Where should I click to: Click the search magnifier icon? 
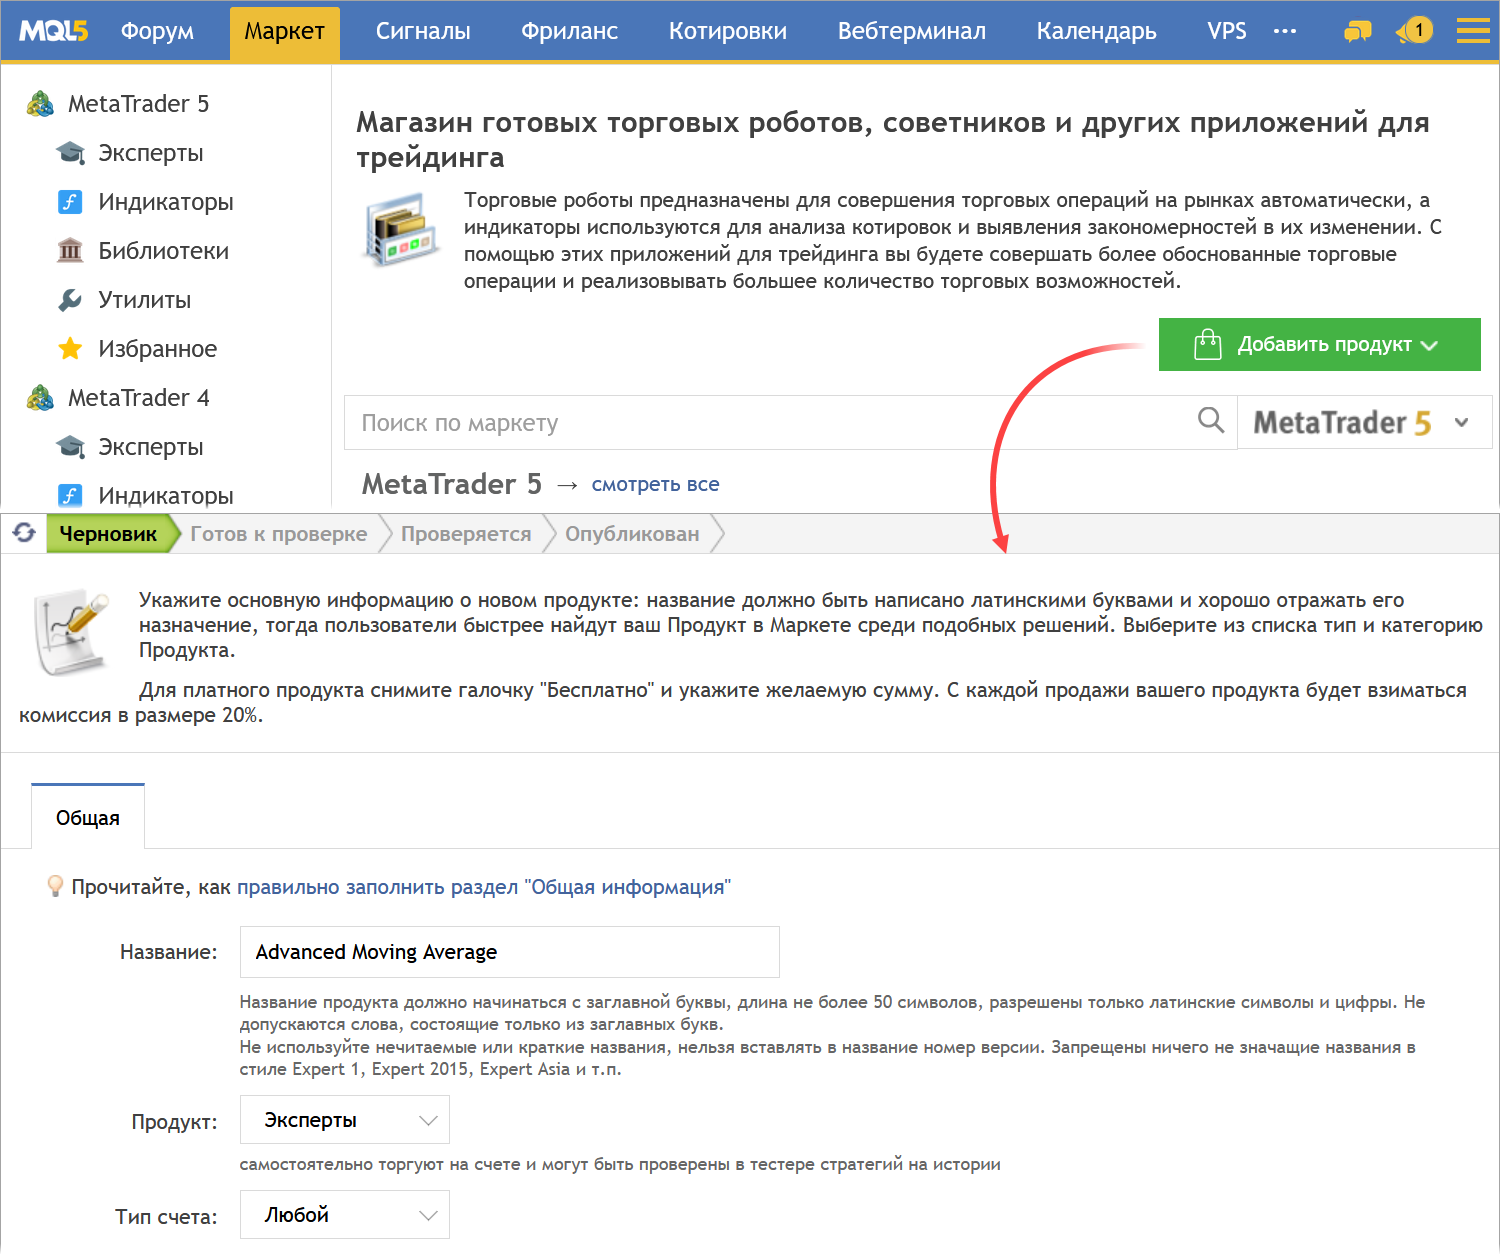click(x=1211, y=421)
